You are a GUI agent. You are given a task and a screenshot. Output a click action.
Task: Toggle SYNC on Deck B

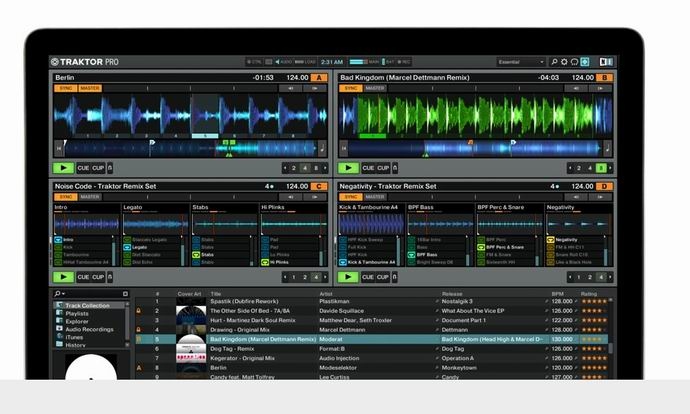[351, 88]
